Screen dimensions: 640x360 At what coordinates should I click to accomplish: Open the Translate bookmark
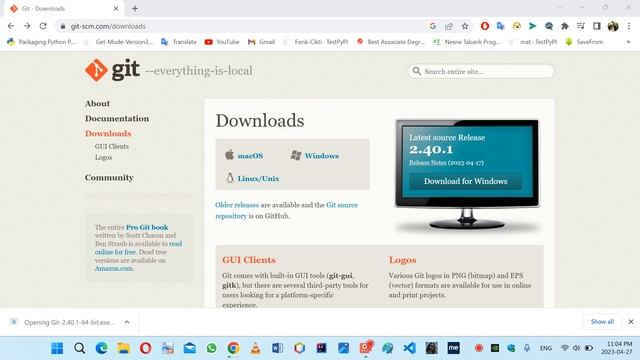pos(179,42)
